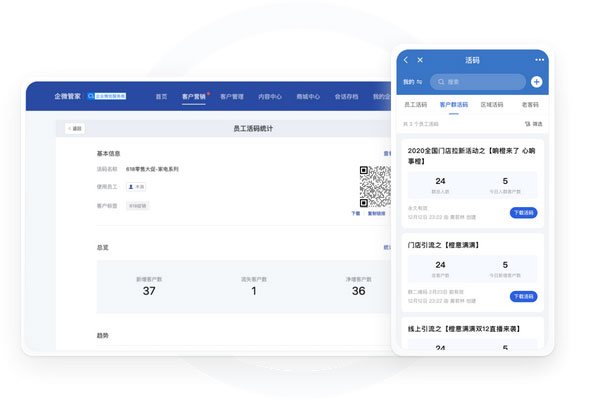Click the 返回 back button
Image resolution: width=600 pixels, height=400 pixels.
point(75,129)
